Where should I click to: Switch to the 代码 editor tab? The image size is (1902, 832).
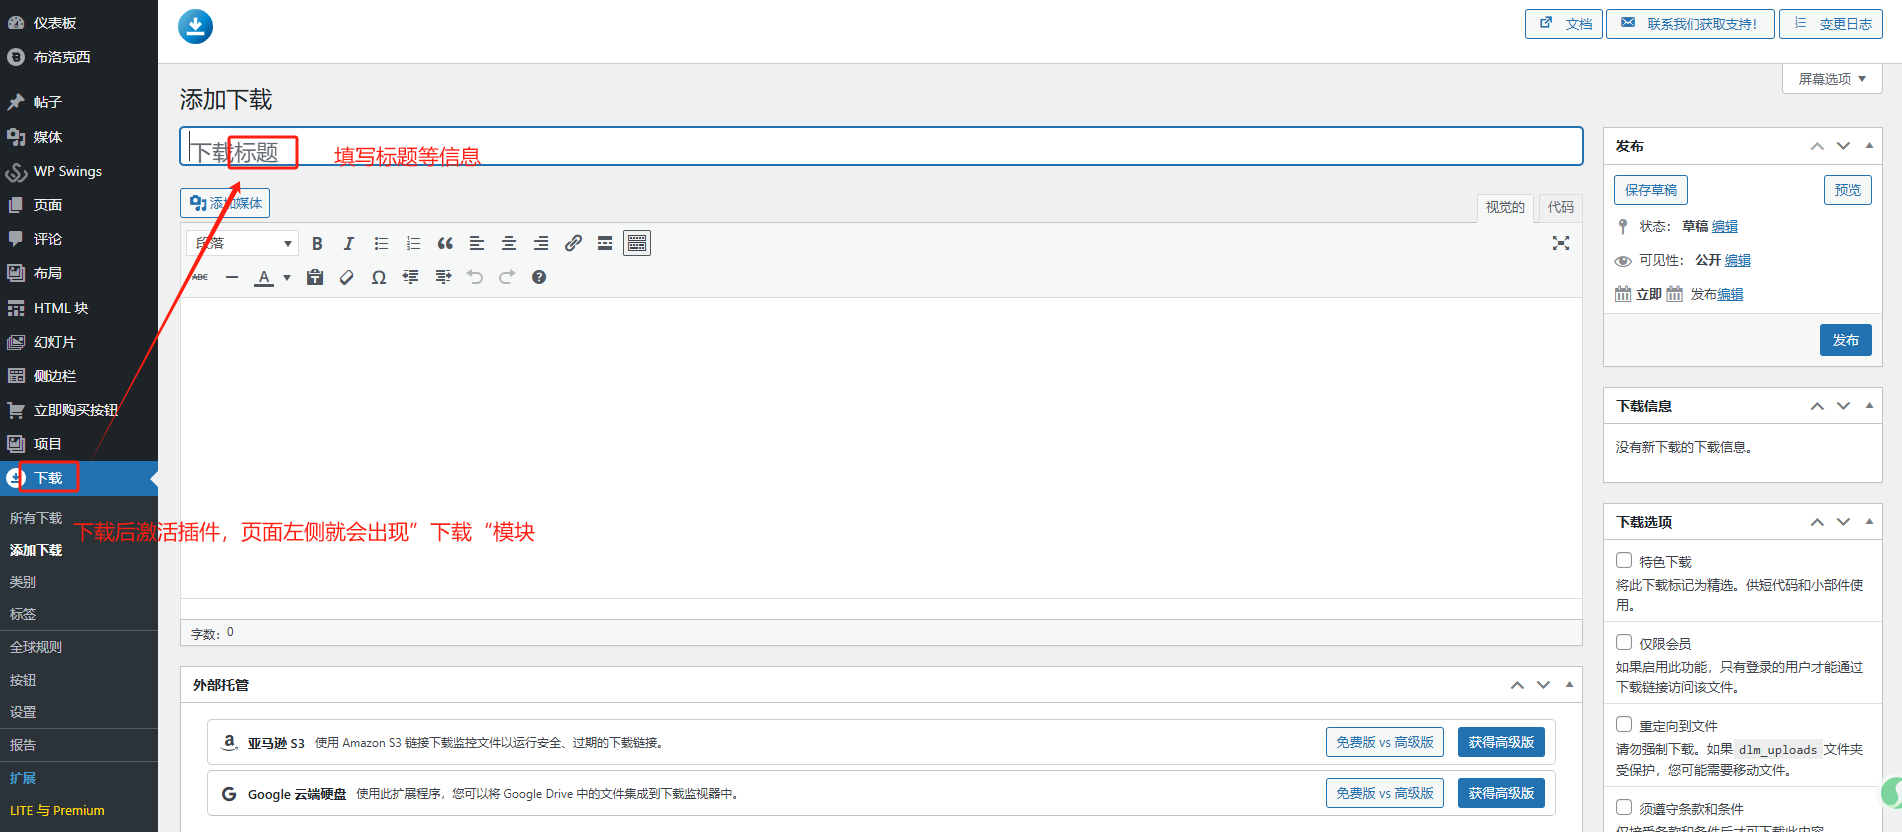coord(1560,207)
